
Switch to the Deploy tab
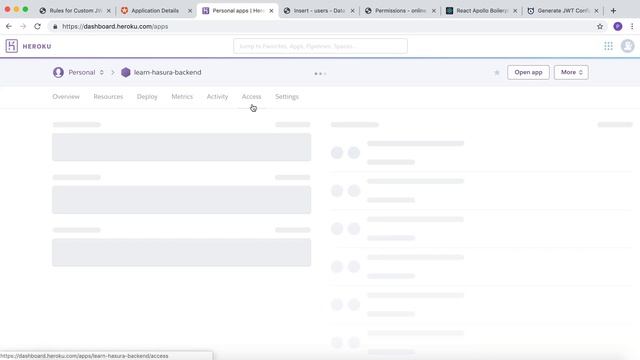point(147,97)
